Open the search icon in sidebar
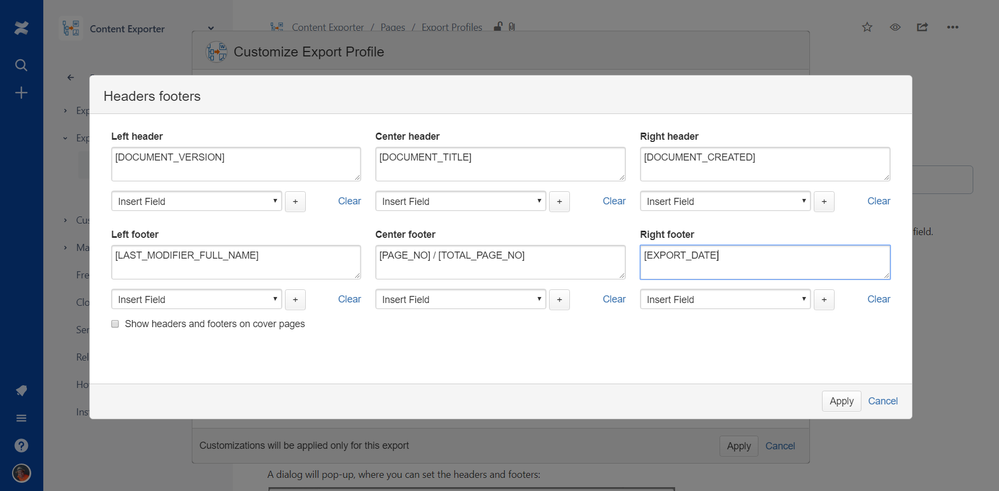 click(21, 65)
